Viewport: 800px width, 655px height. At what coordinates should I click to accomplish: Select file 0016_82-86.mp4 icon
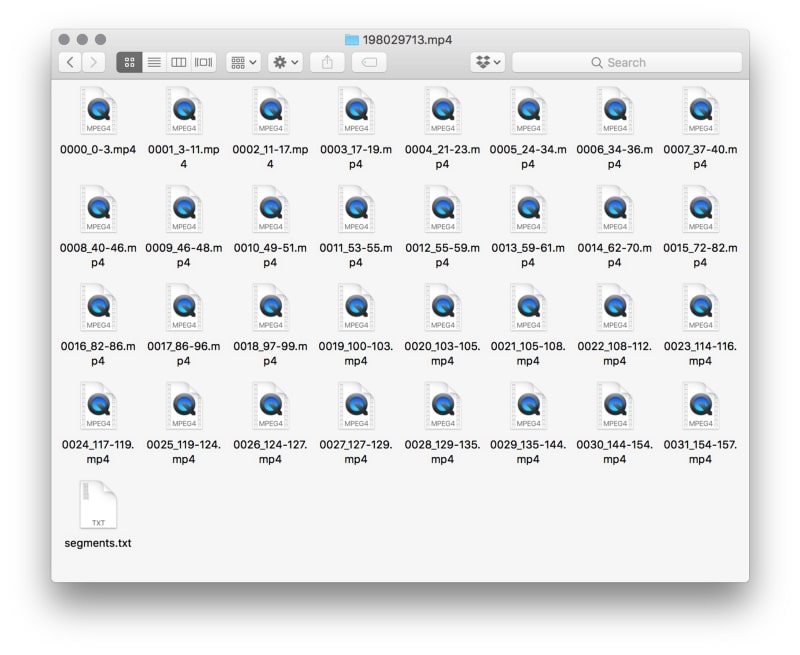coord(98,308)
